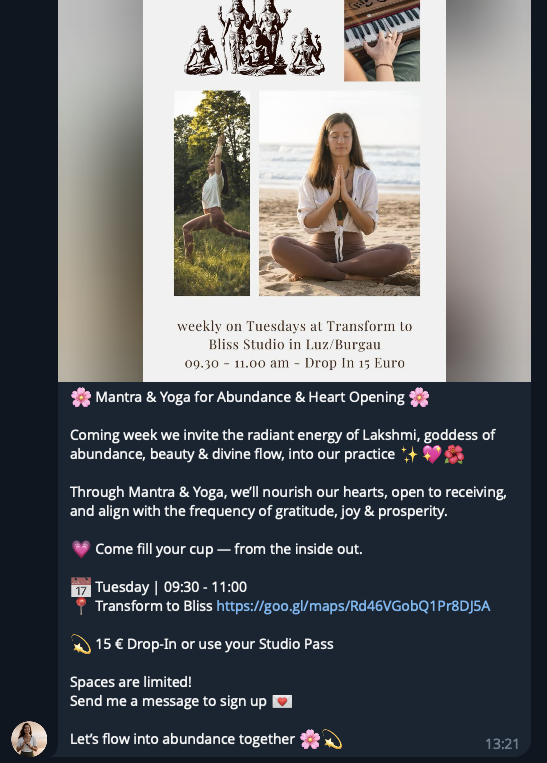The image size is (547, 763).
Task: Click the pink heart emoji before Come fill your cup
Action: click(81, 549)
